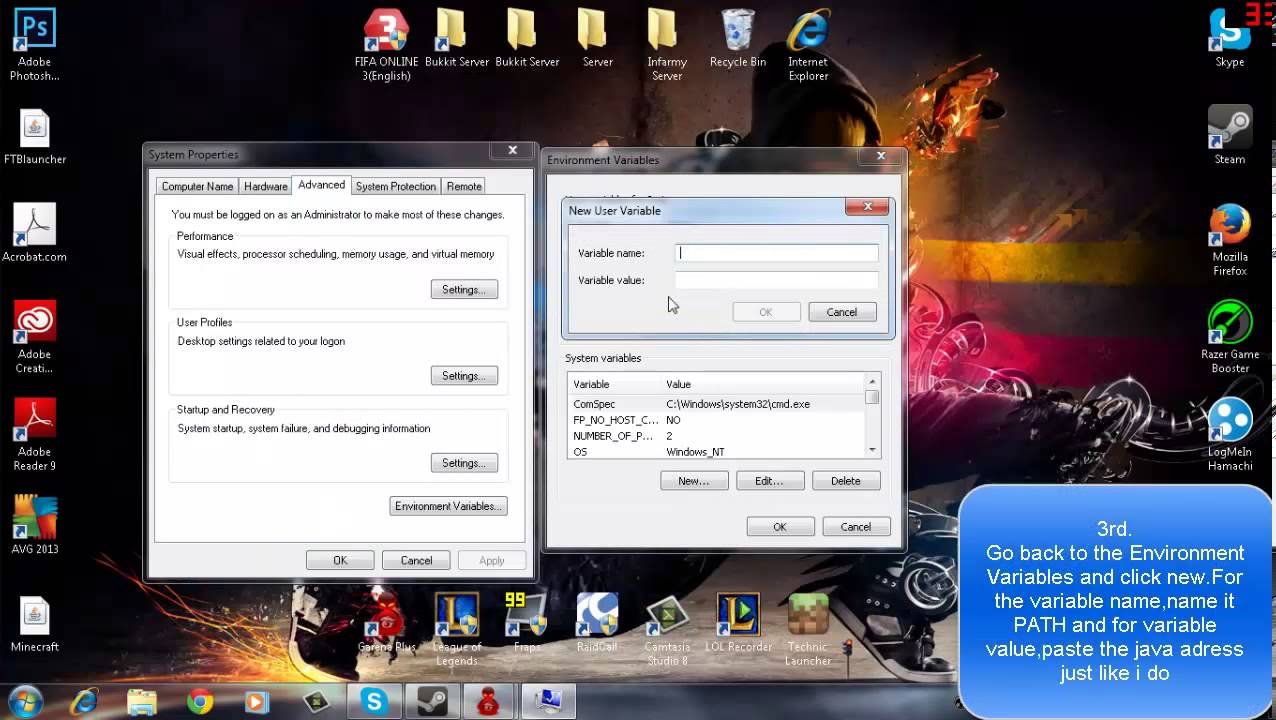
Task: Click the system variables scroll down arrow
Action: pyautogui.click(x=872, y=450)
